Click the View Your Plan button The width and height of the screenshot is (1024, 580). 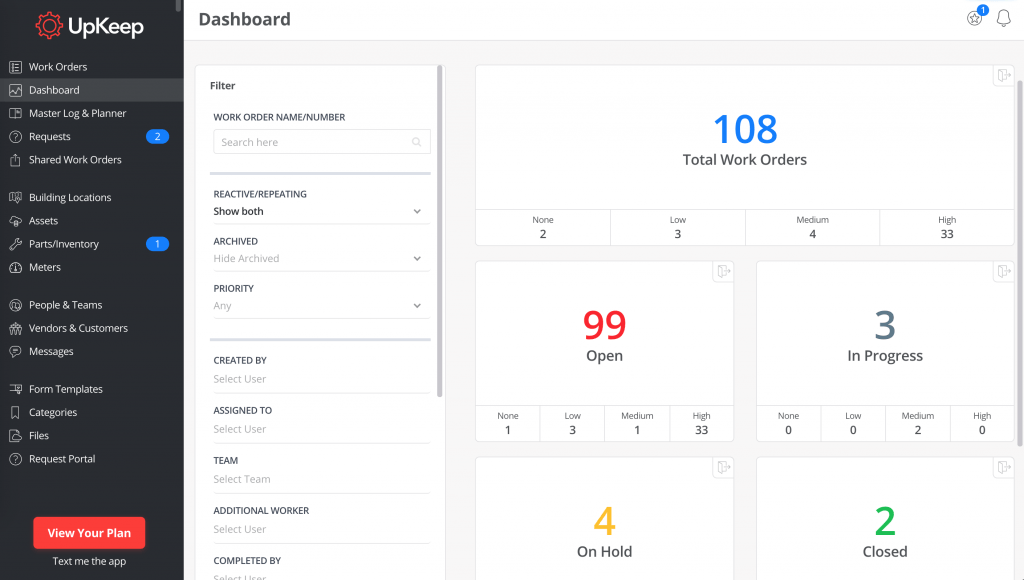[89, 533]
